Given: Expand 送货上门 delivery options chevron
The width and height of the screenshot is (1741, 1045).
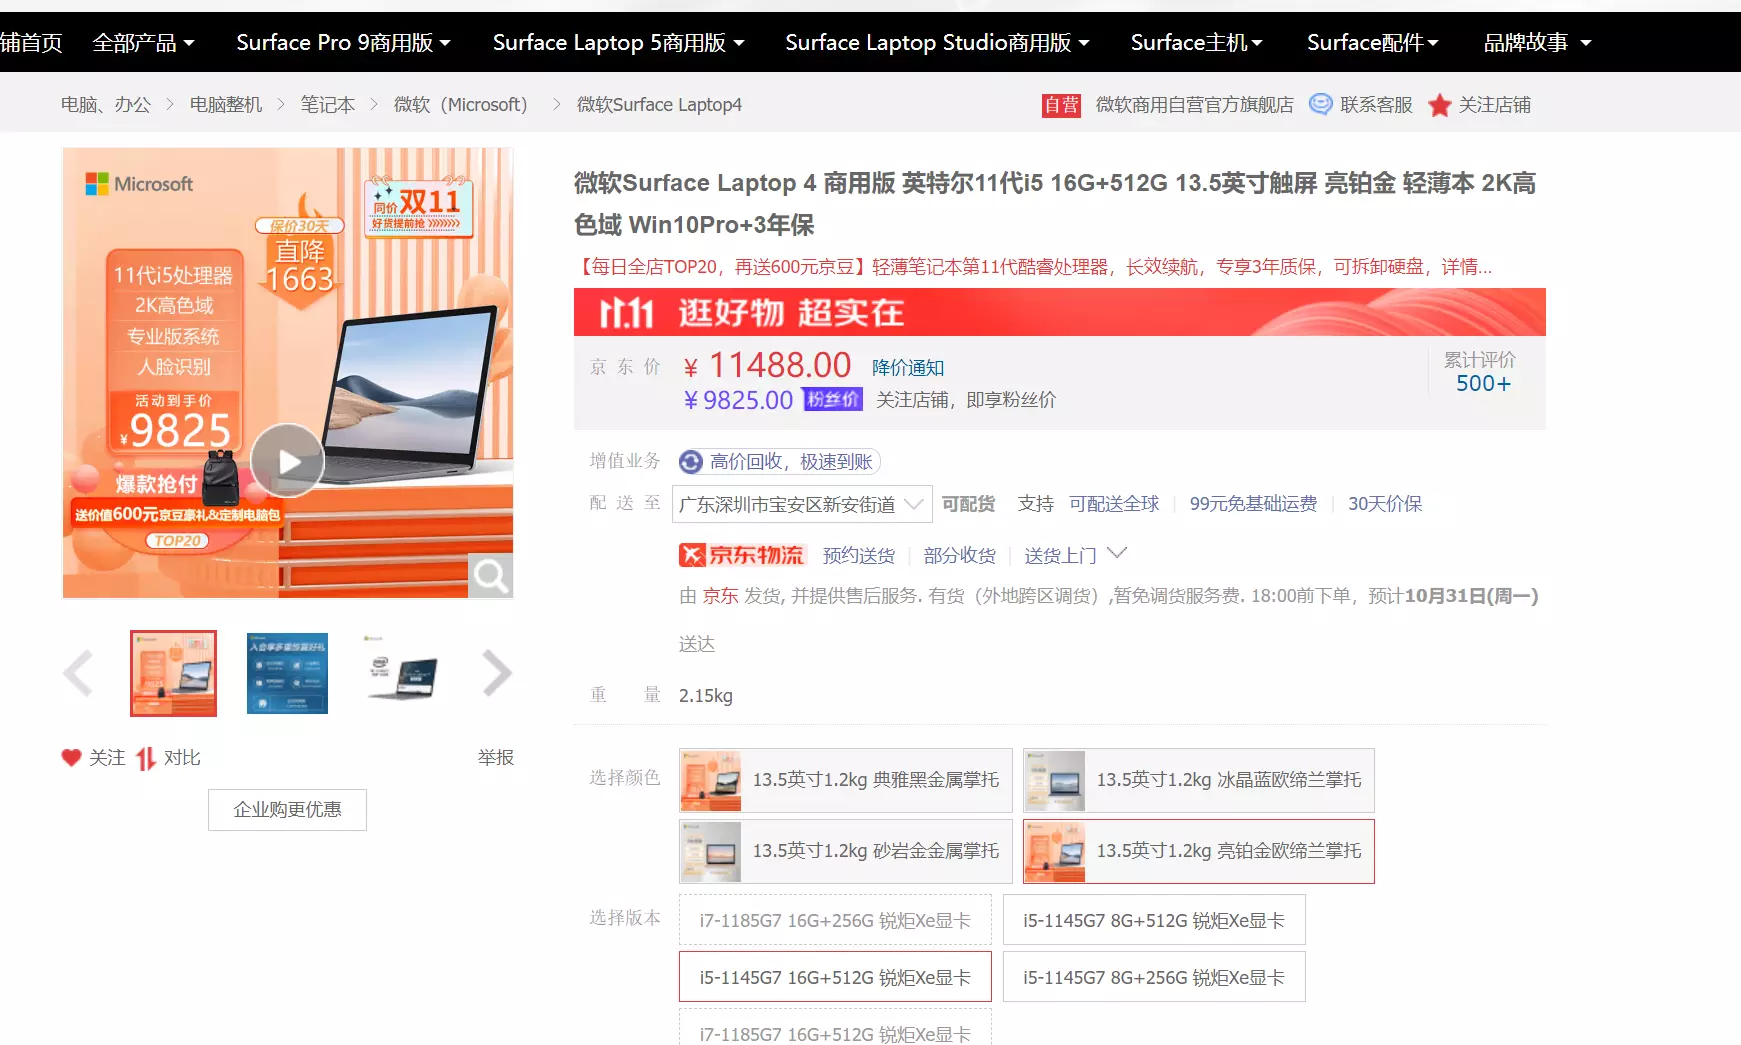Looking at the screenshot, I should click(1117, 553).
